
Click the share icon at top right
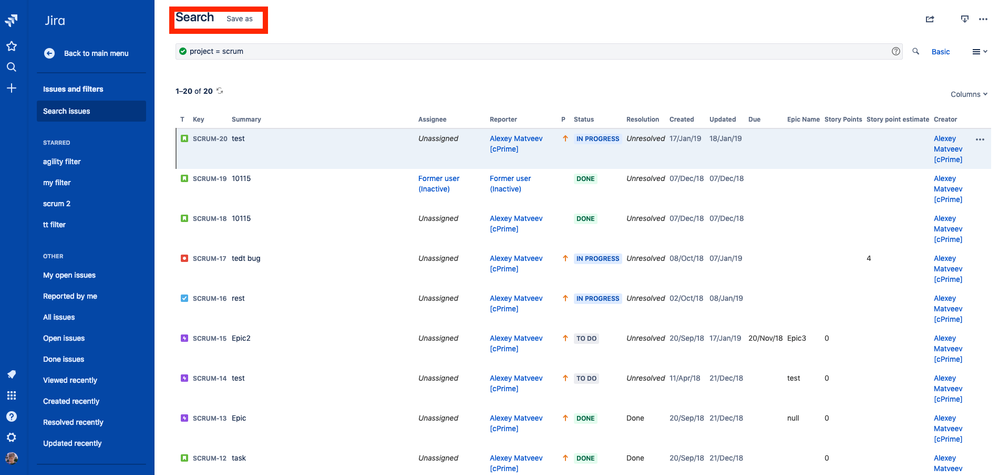pos(930,19)
